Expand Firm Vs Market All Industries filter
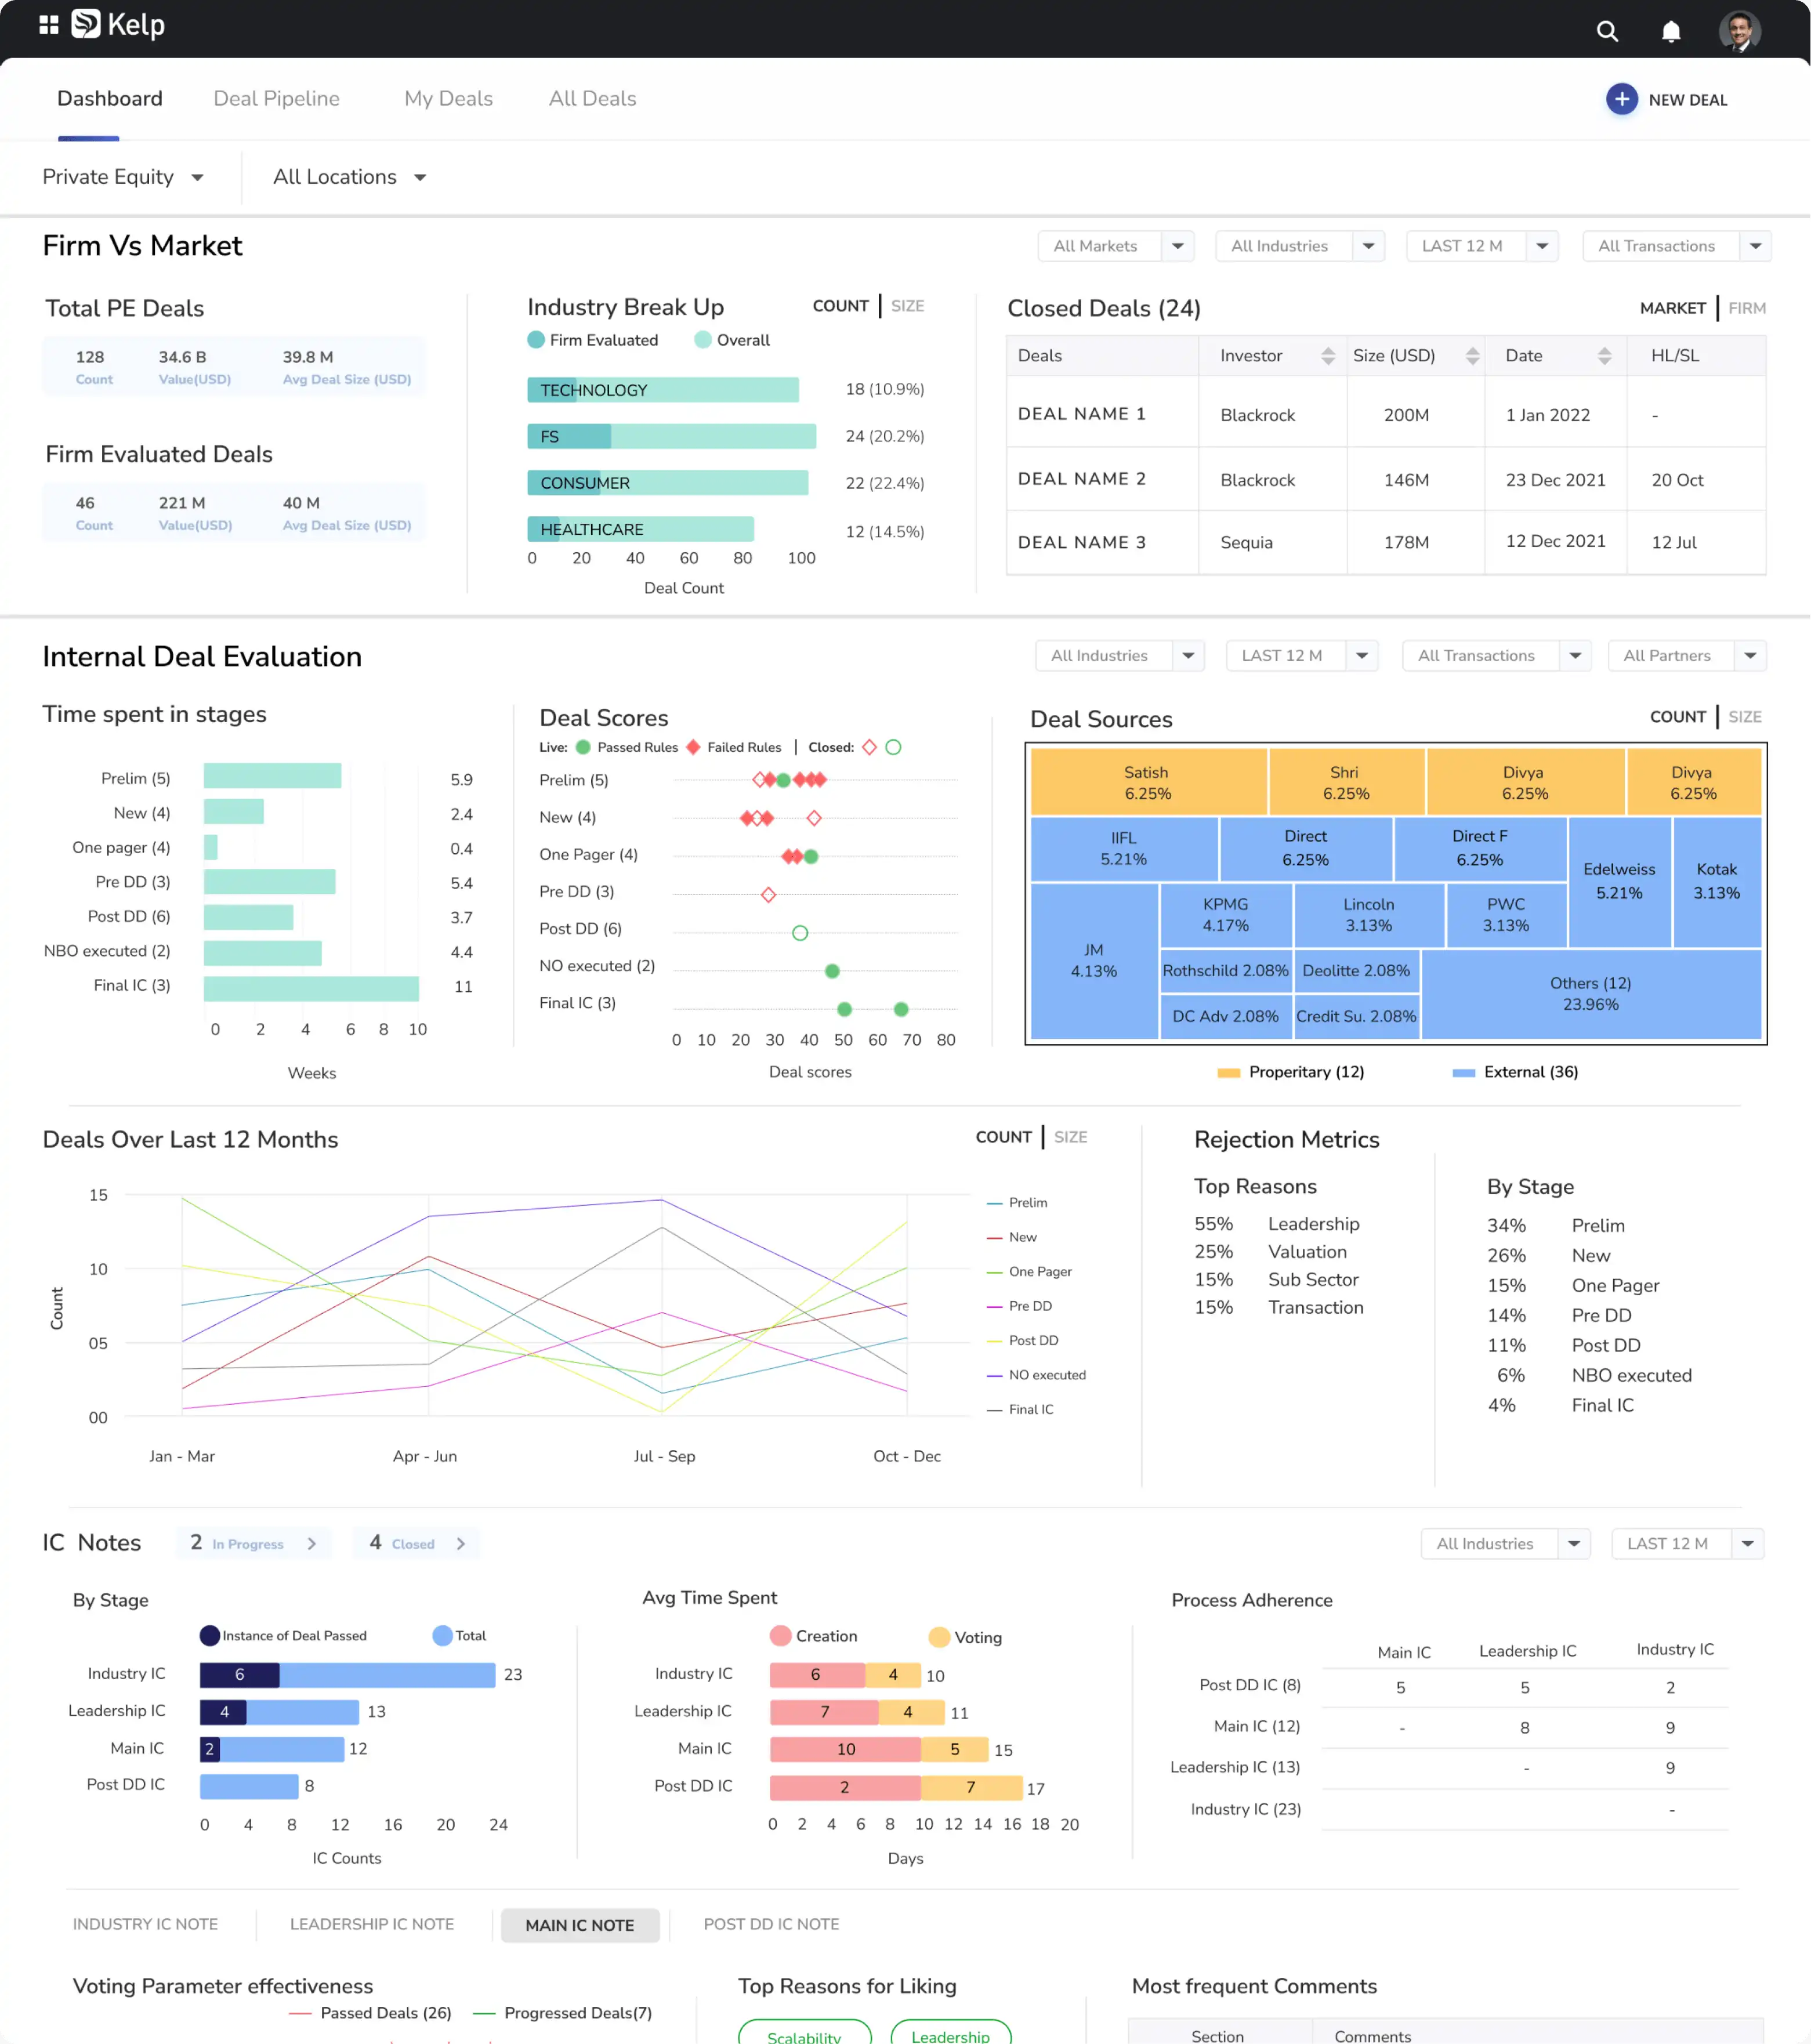Screen dimensions: 1811x2044 (1368, 246)
